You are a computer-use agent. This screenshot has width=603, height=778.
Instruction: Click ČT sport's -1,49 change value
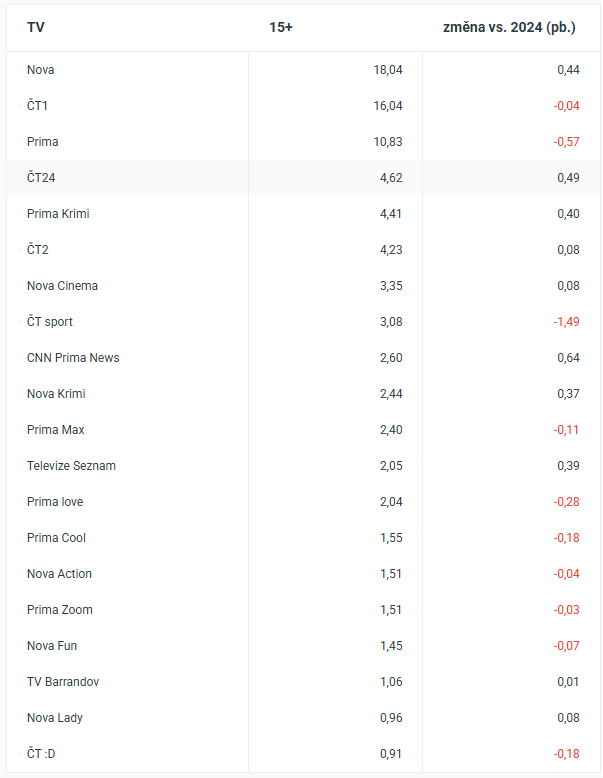tap(566, 322)
